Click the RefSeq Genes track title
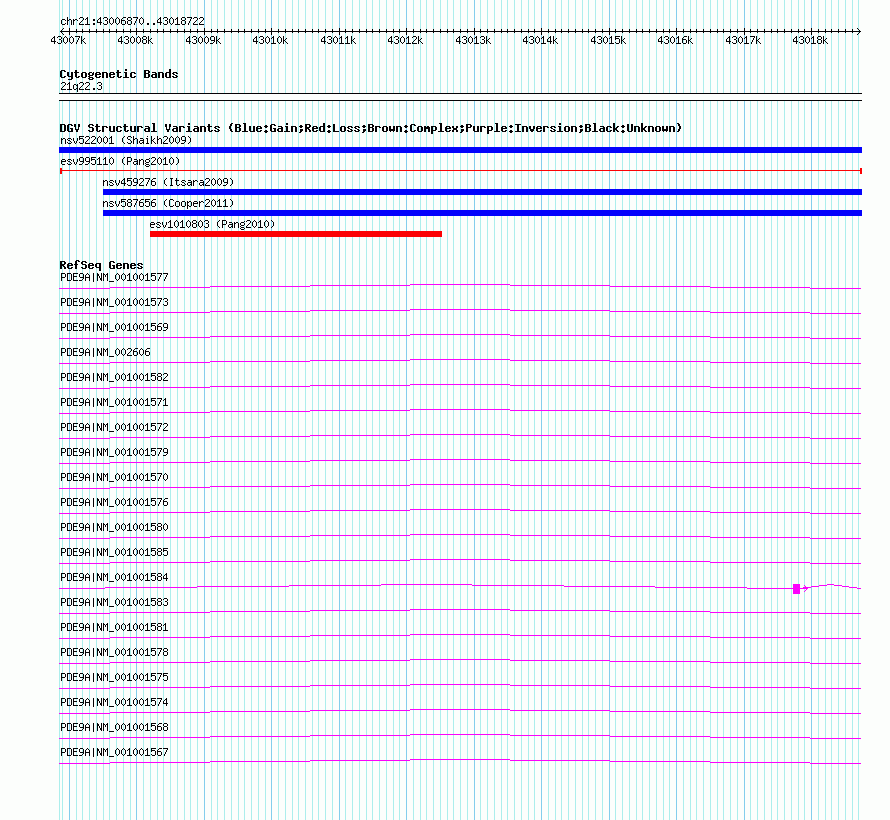This screenshot has height=820, width=890. [101, 265]
